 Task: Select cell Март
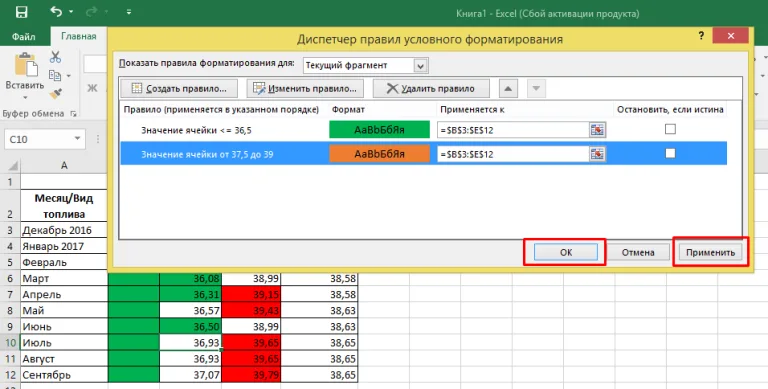[x=64, y=278]
